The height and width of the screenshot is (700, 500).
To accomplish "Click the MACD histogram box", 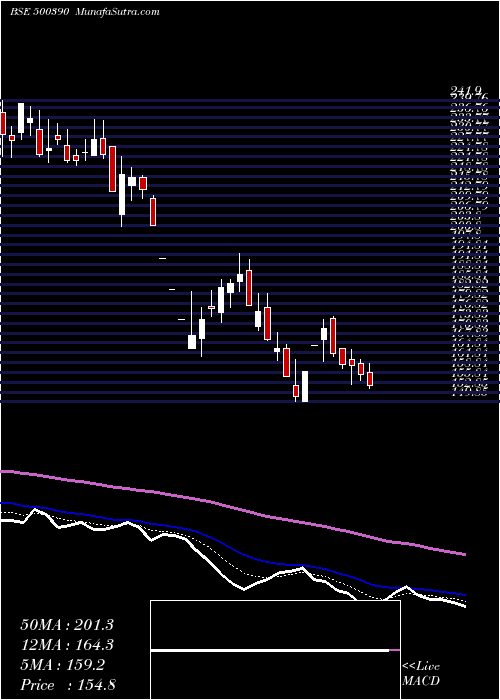I will [275, 650].
